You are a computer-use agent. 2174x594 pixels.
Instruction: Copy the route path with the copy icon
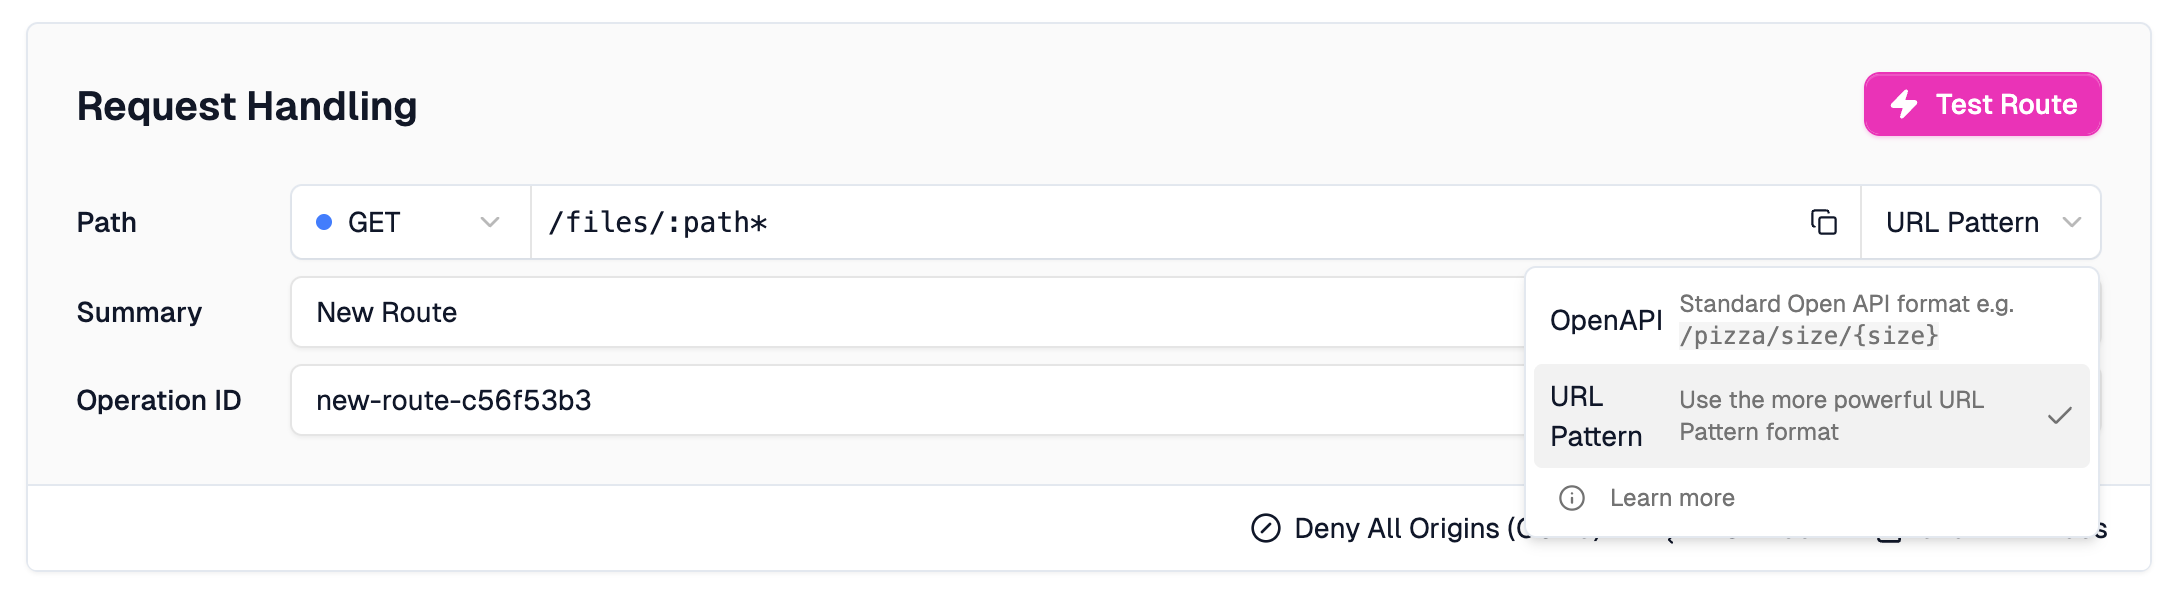coord(1824,222)
